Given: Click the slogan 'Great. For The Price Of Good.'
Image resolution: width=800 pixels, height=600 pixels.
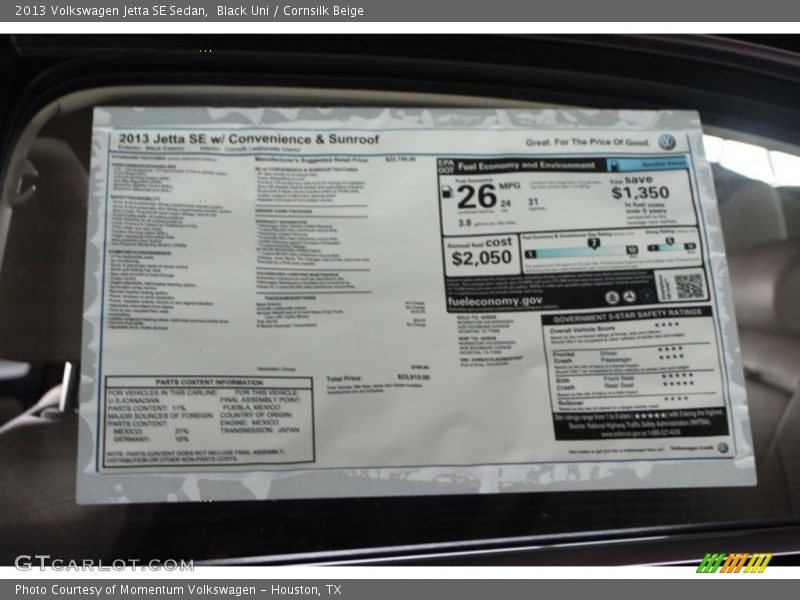Looking at the screenshot, I should [x=587, y=142].
